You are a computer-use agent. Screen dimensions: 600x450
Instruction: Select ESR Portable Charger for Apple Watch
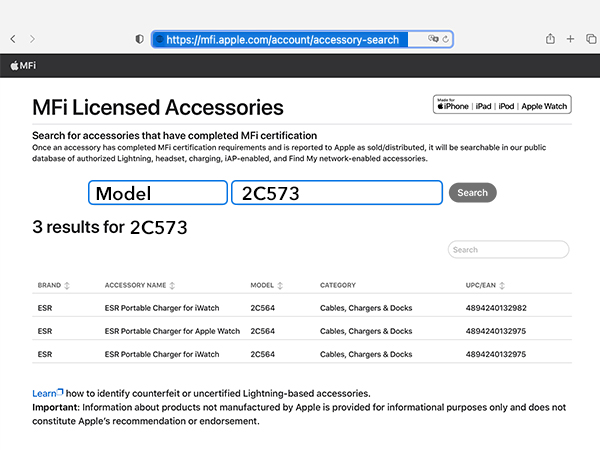pyautogui.click(x=172, y=331)
